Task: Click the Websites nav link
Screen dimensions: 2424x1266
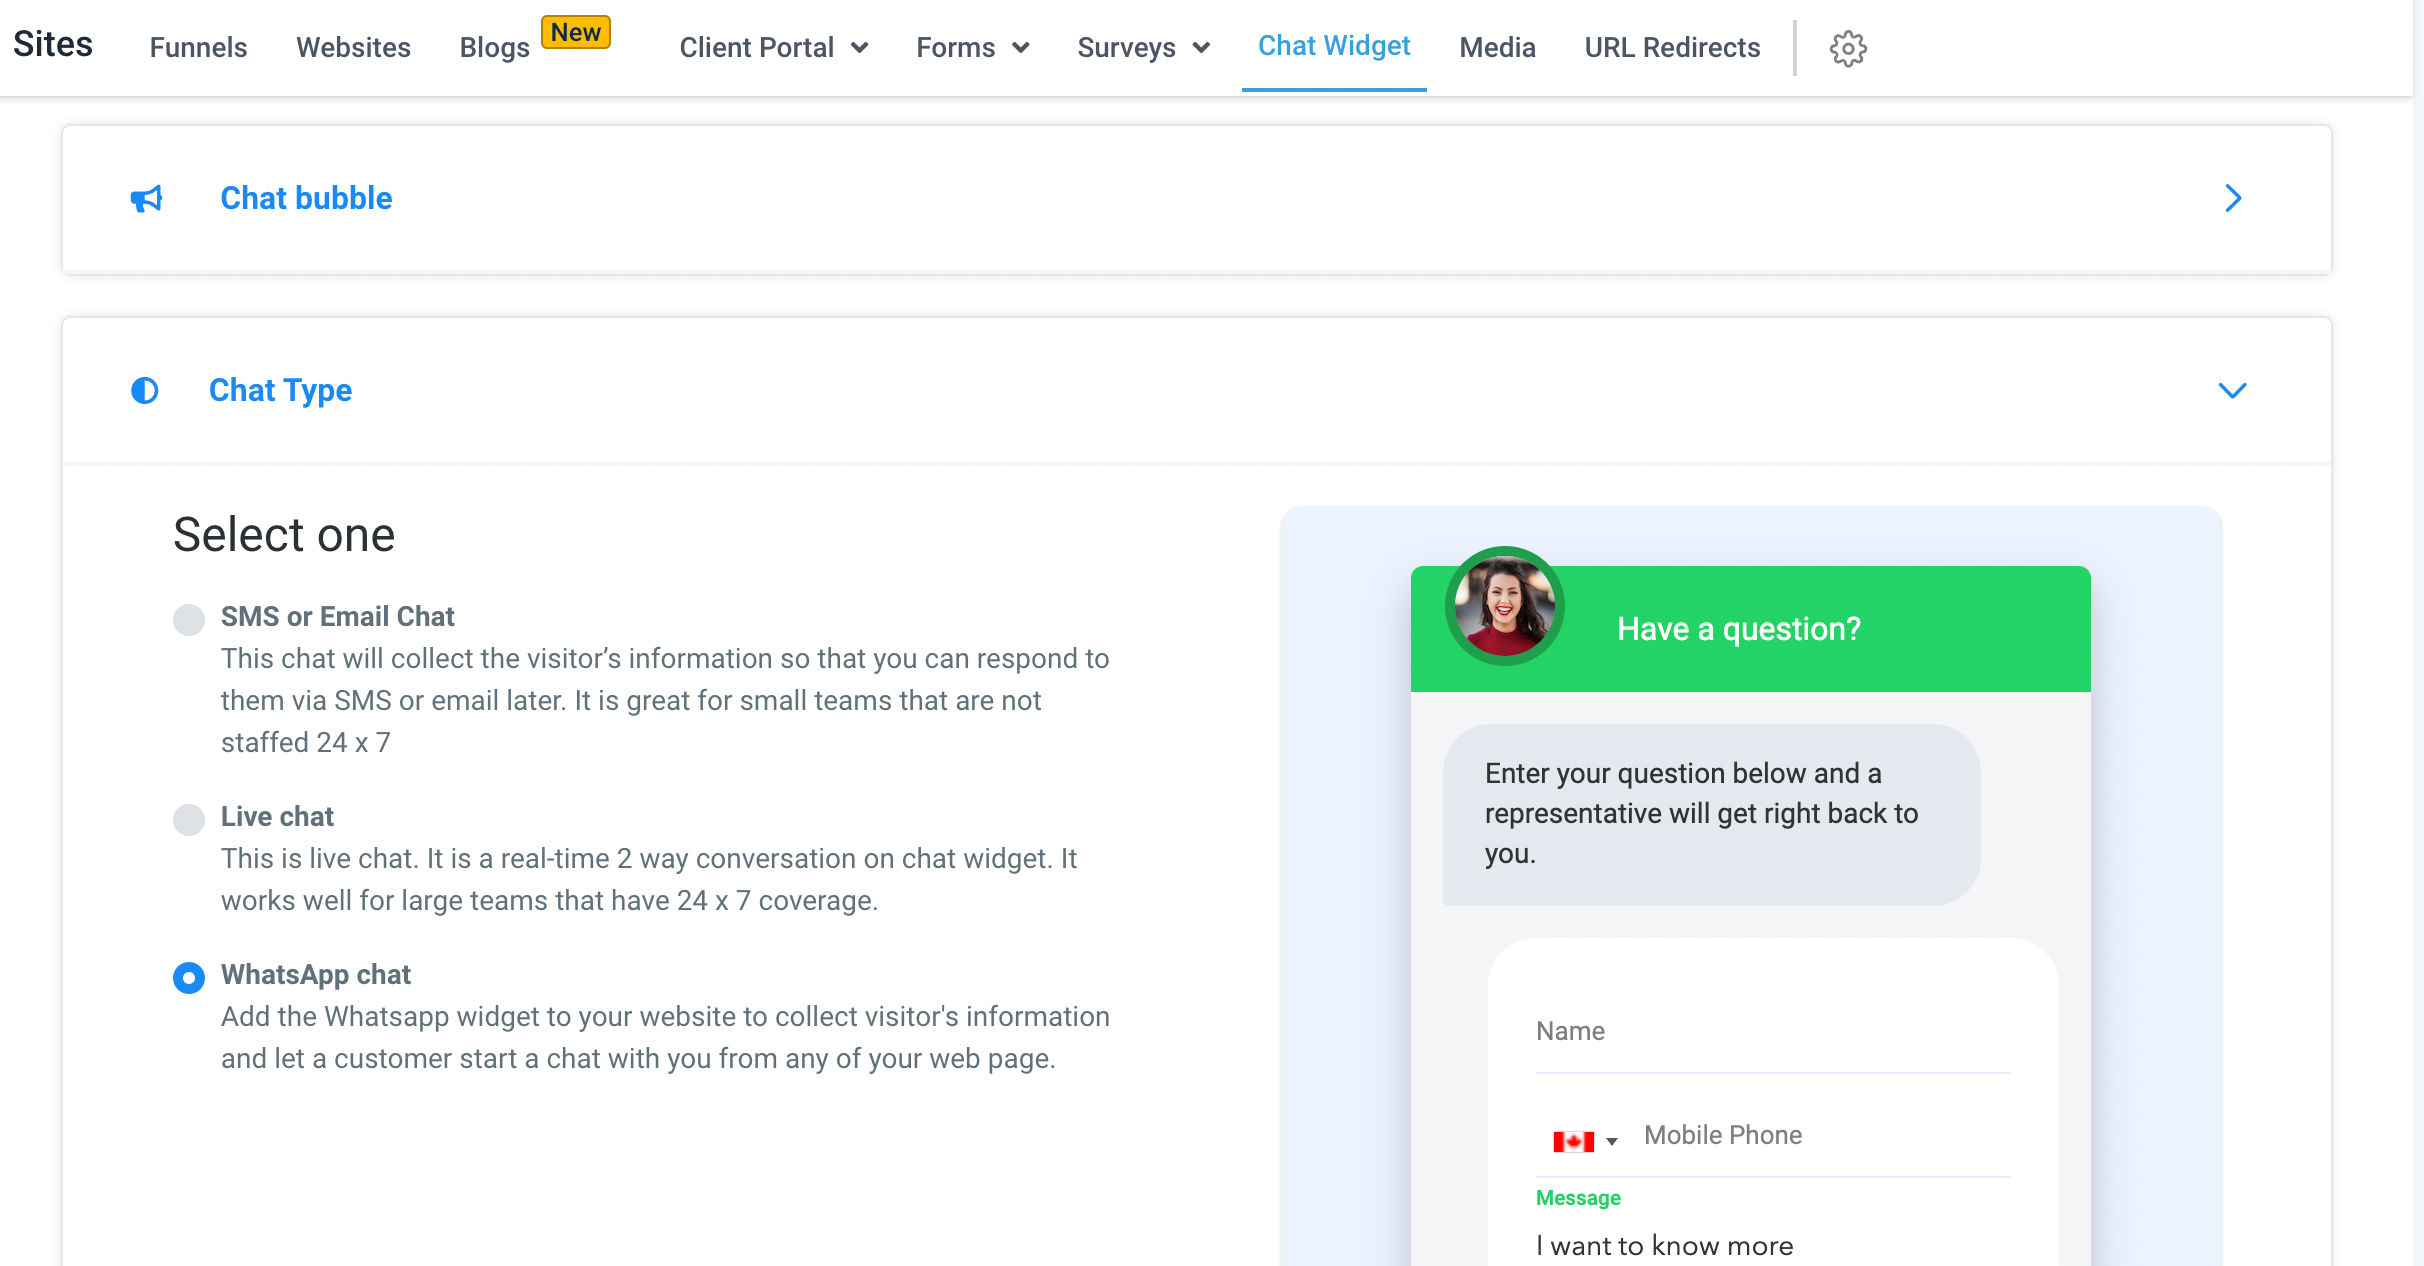Action: (353, 48)
